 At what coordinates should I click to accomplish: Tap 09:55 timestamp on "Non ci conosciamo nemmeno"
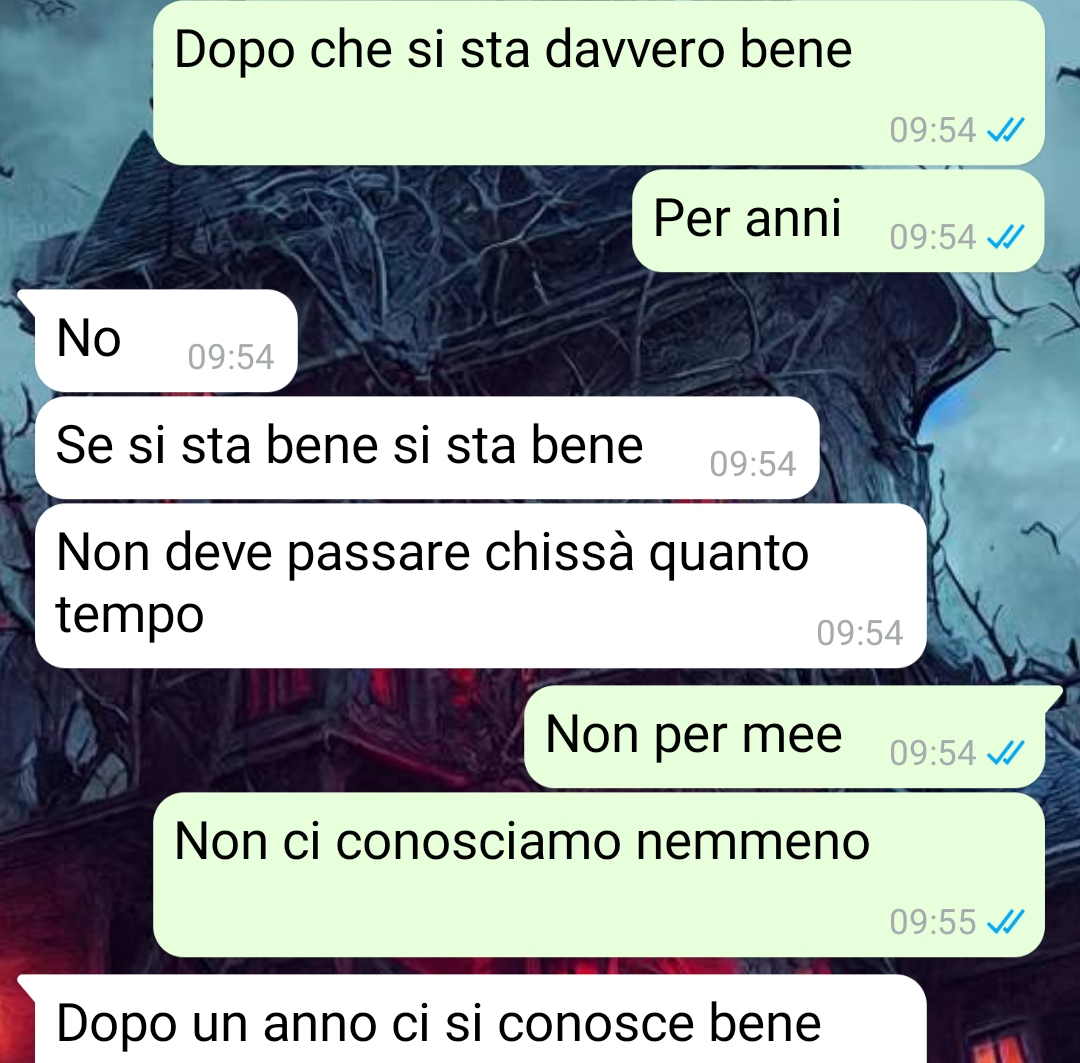tap(933, 922)
